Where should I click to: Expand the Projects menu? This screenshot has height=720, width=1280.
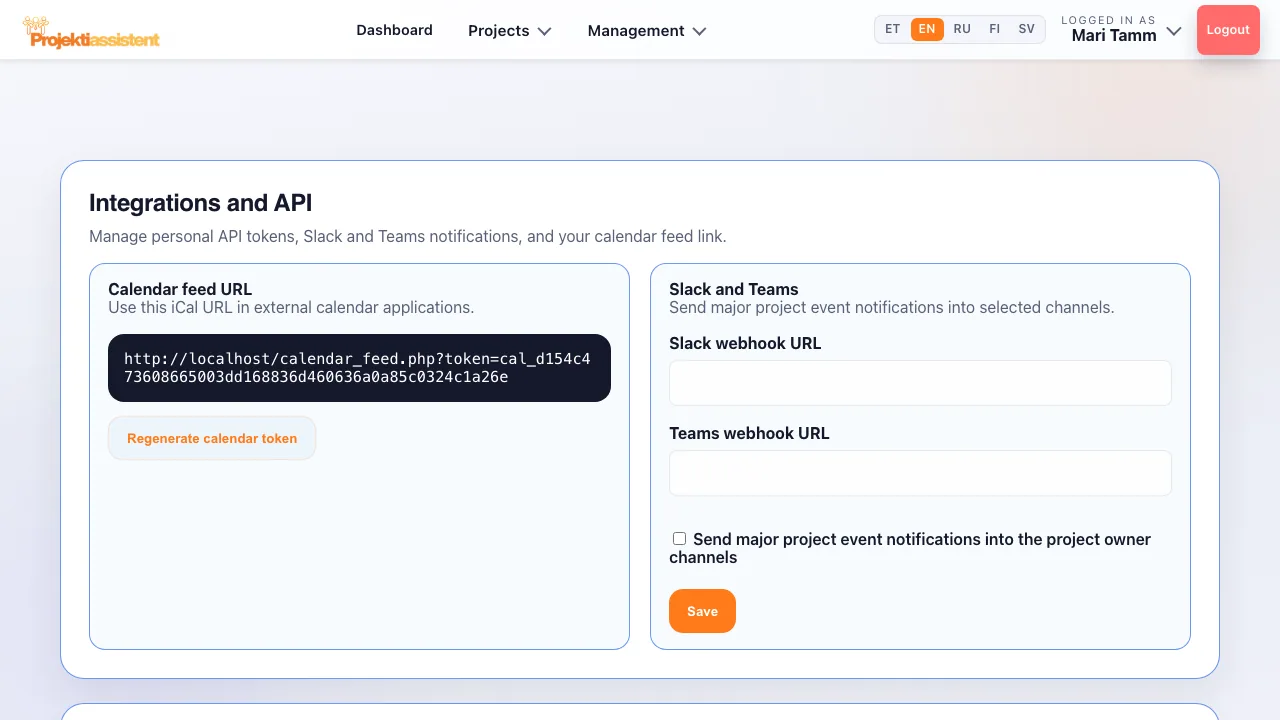coord(510,31)
